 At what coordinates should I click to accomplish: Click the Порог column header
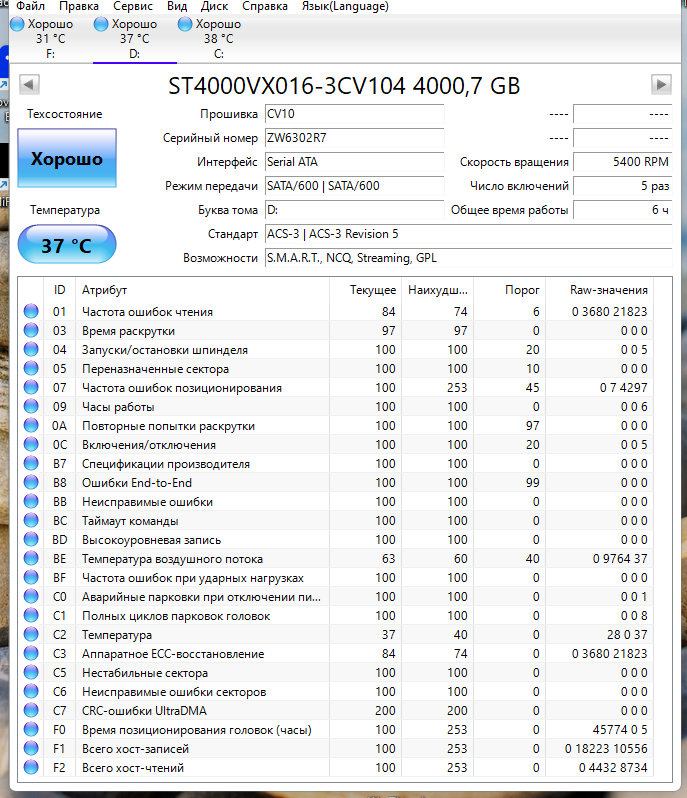tap(509, 290)
